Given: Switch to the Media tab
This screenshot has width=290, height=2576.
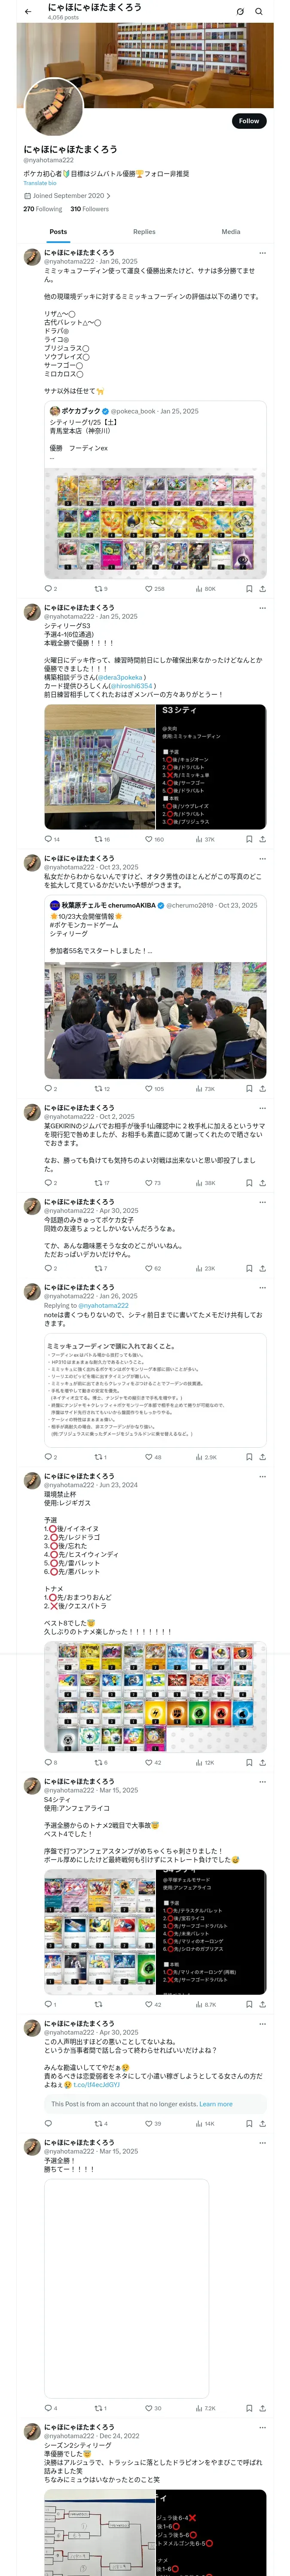Looking at the screenshot, I should click(x=230, y=232).
